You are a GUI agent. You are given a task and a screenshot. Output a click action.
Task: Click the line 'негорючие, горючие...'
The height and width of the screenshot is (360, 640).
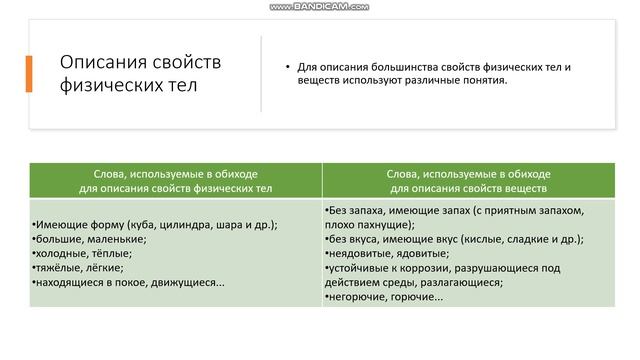[384, 297]
